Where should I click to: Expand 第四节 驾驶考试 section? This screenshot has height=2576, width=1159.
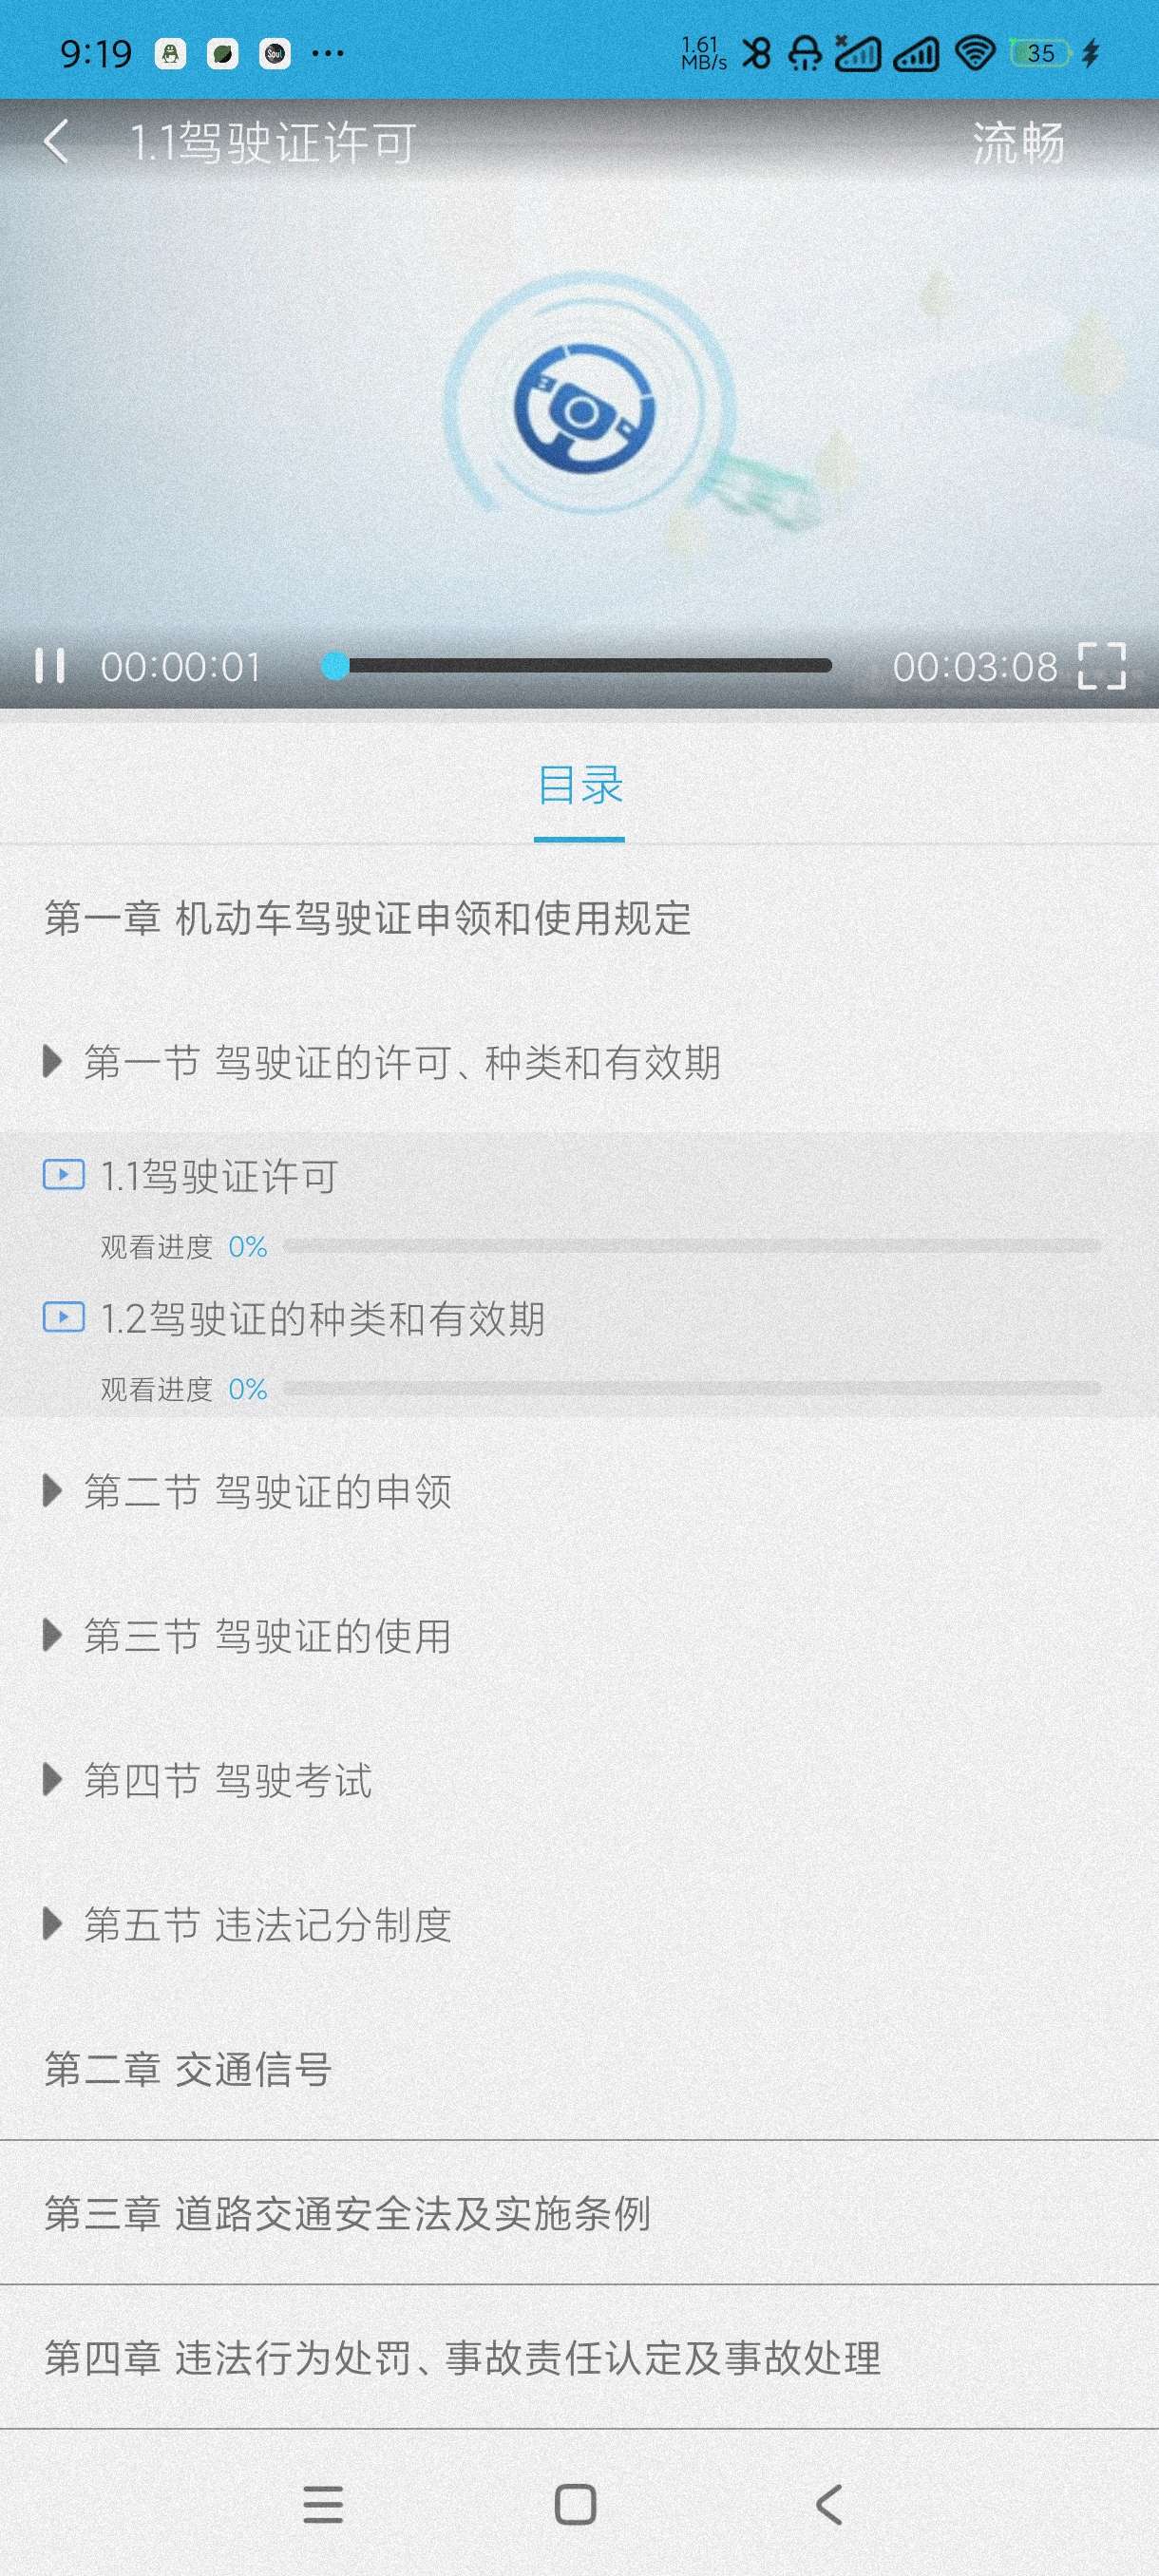[228, 1780]
